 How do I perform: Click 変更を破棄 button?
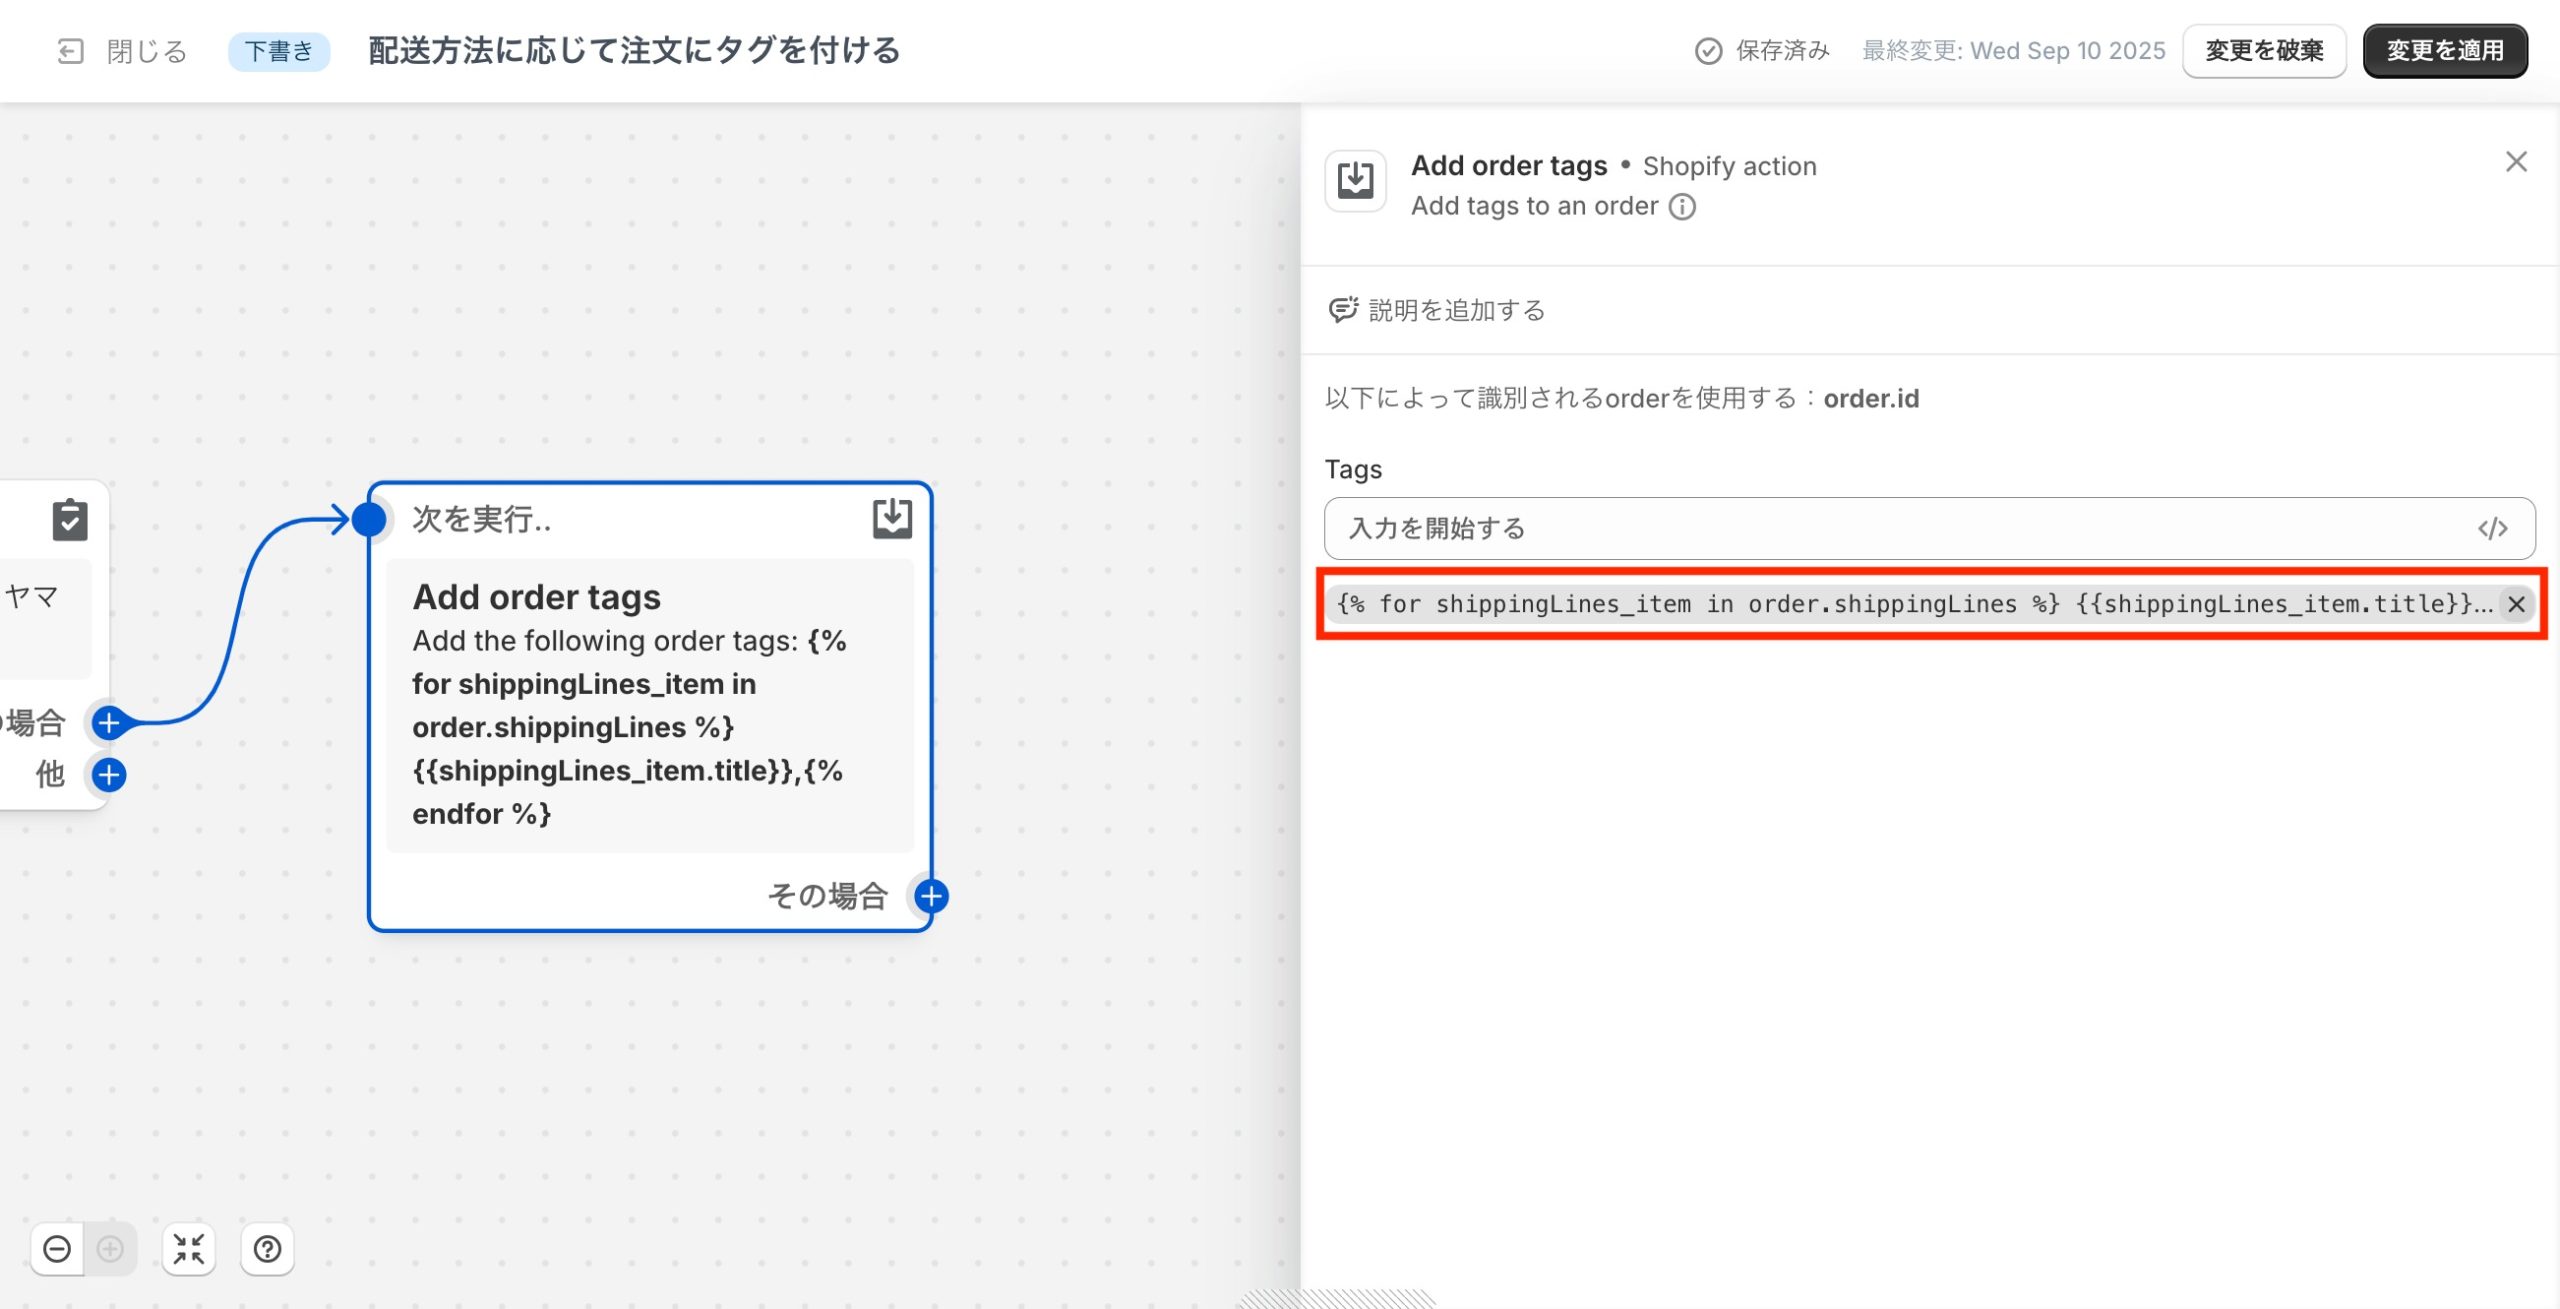click(x=2264, y=51)
